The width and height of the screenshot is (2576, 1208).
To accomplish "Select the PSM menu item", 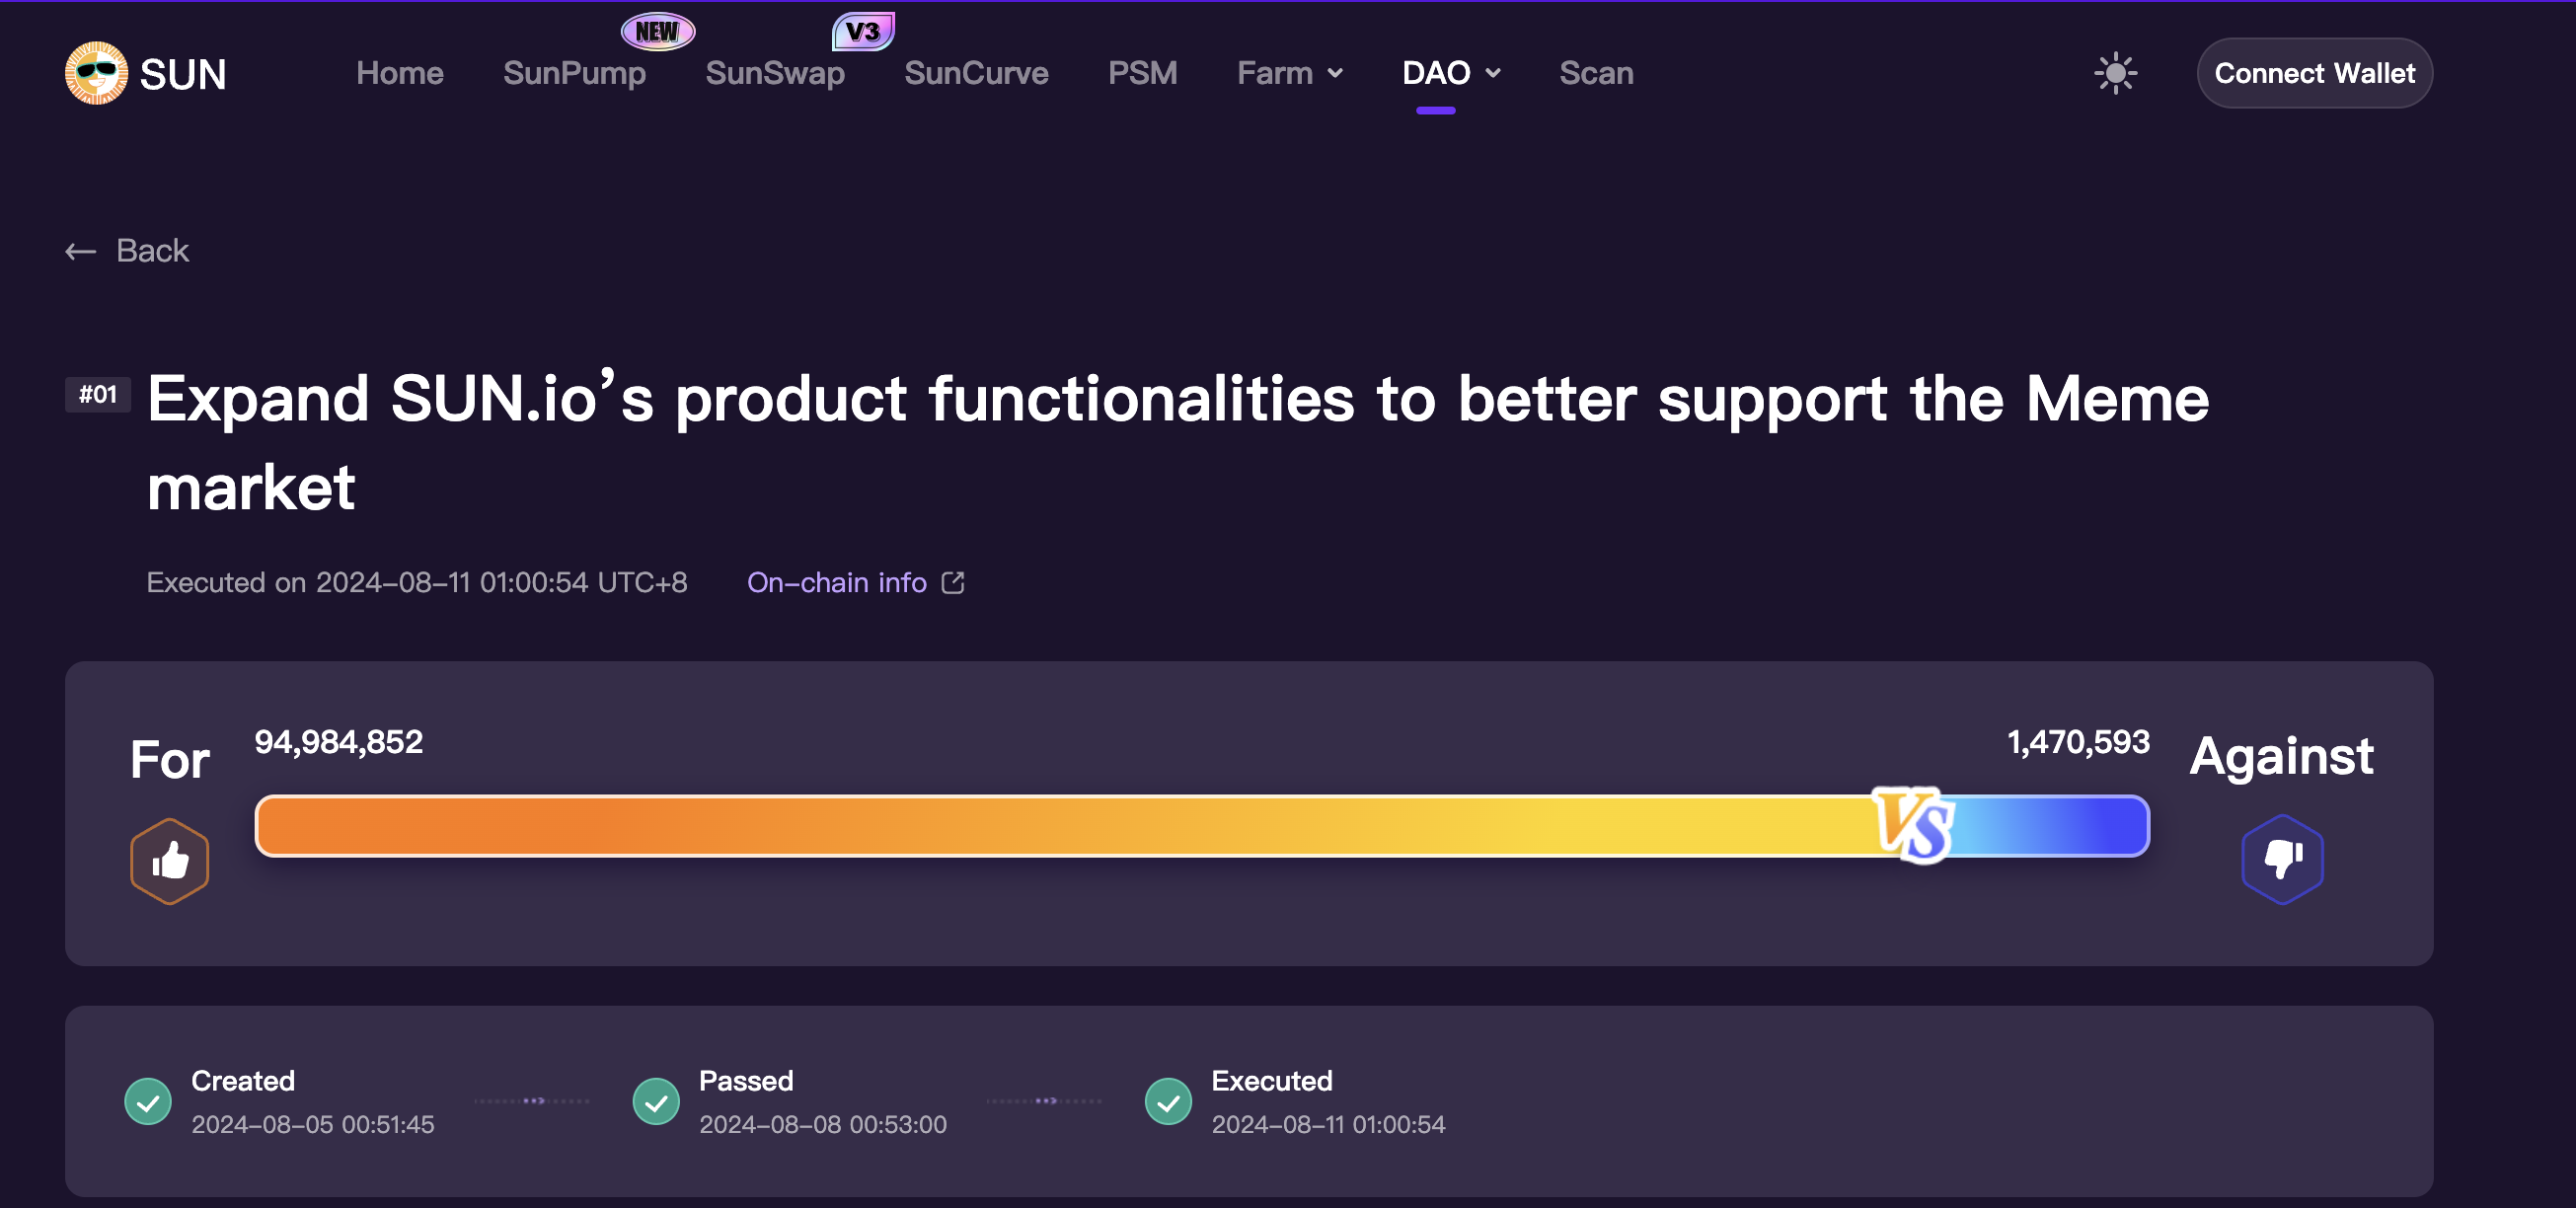I will [1142, 72].
